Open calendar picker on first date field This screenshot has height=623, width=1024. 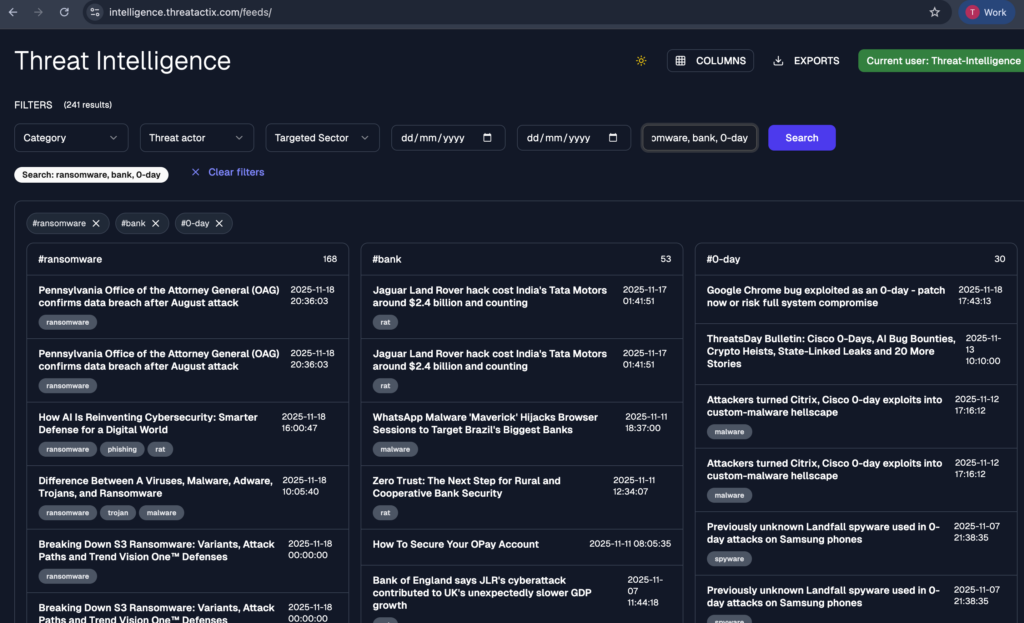tap(487, 138)
